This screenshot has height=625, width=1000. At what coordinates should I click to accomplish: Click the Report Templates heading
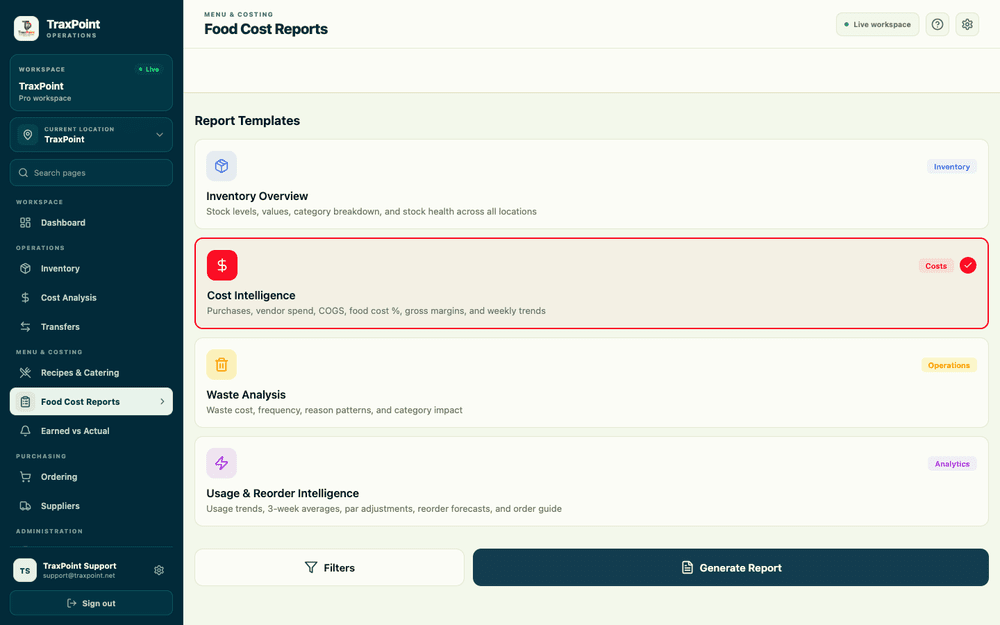[x=247, y=121]
